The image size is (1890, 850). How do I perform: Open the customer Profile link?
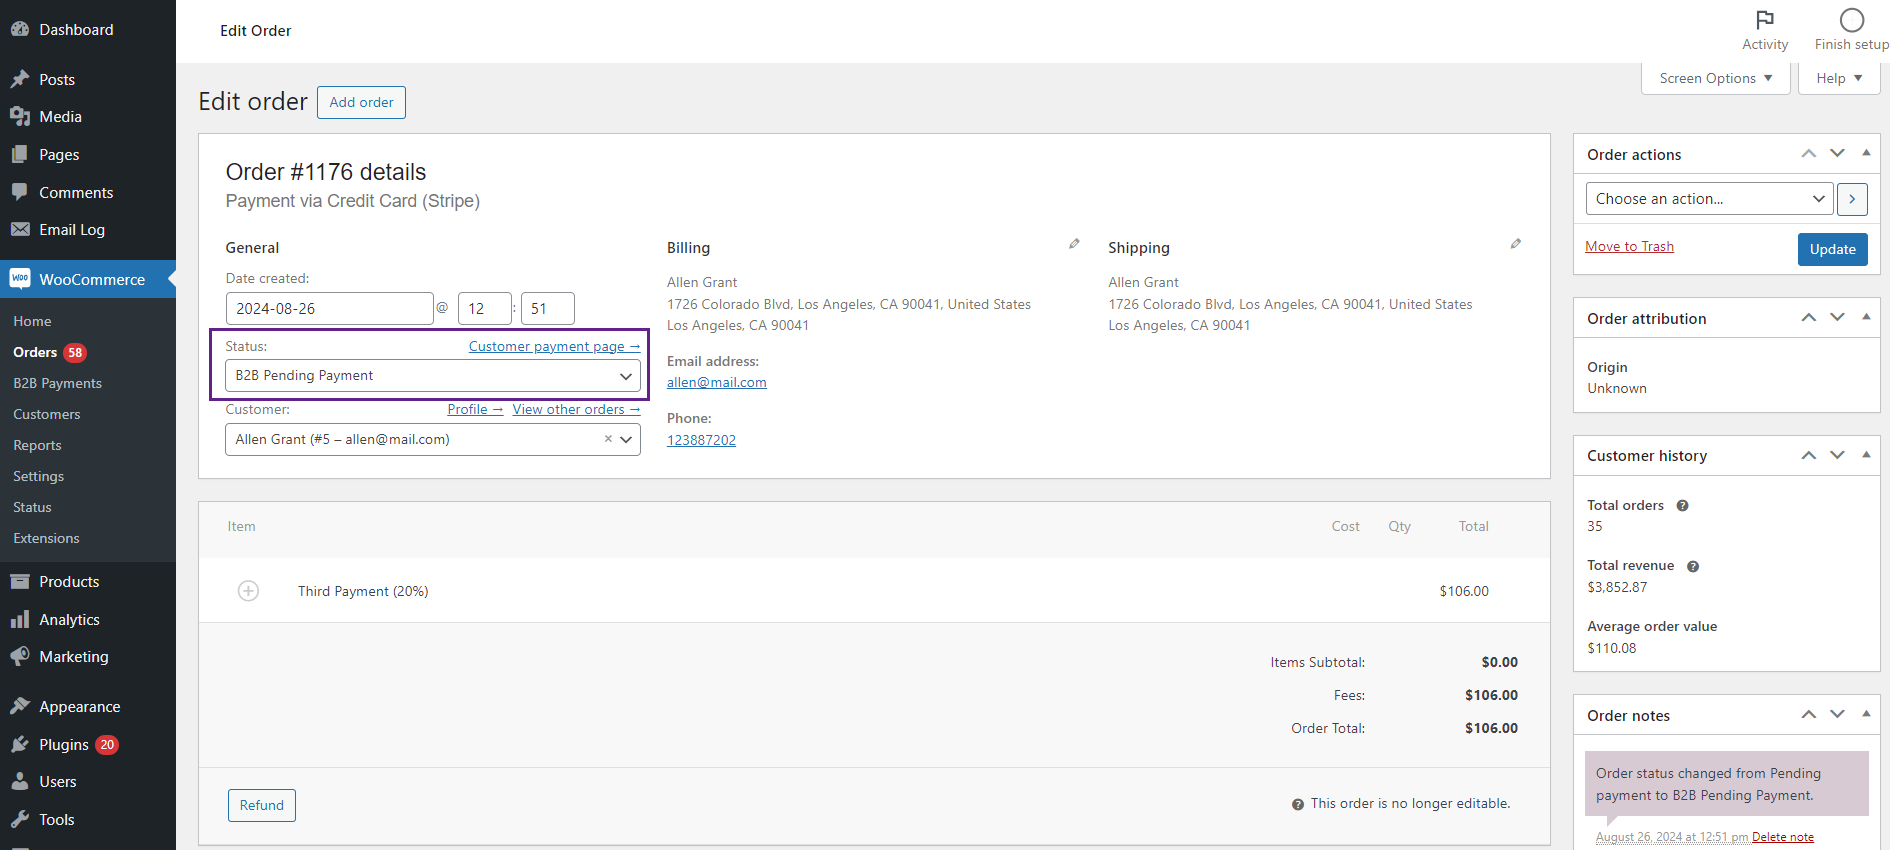click(x=475, y=409)
